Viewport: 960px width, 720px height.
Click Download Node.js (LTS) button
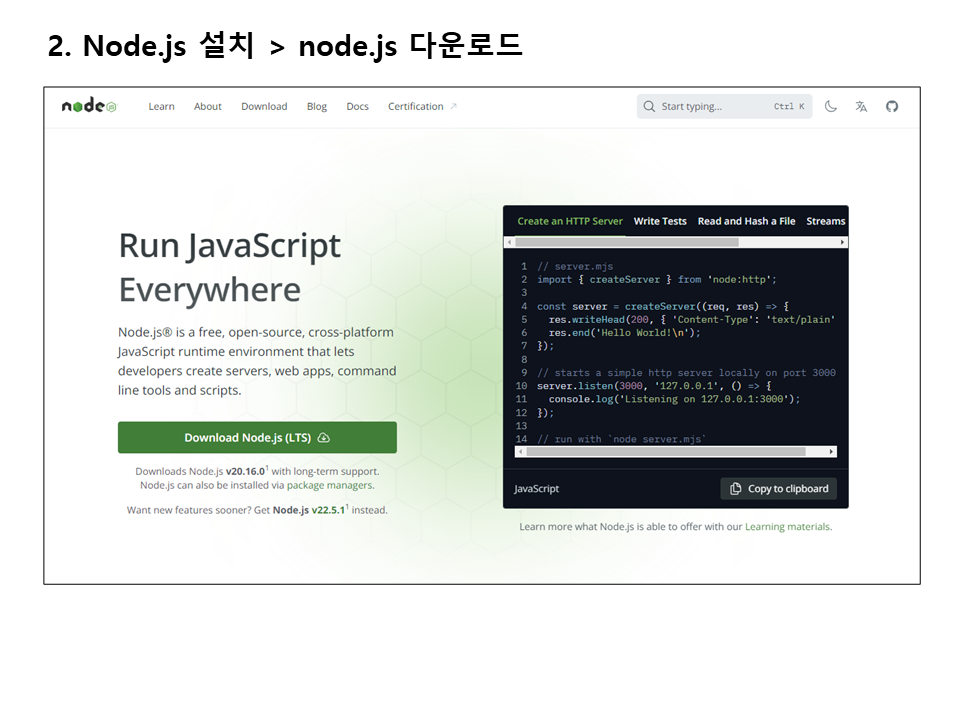pos(257,438)
